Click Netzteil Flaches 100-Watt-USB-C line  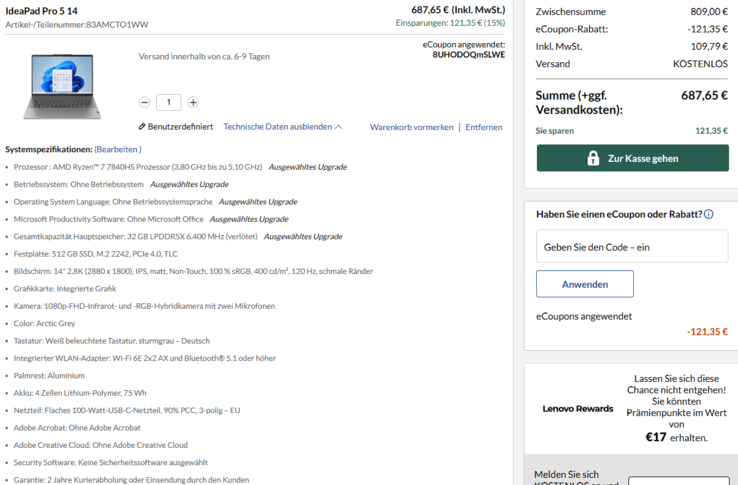pos(127,410)
